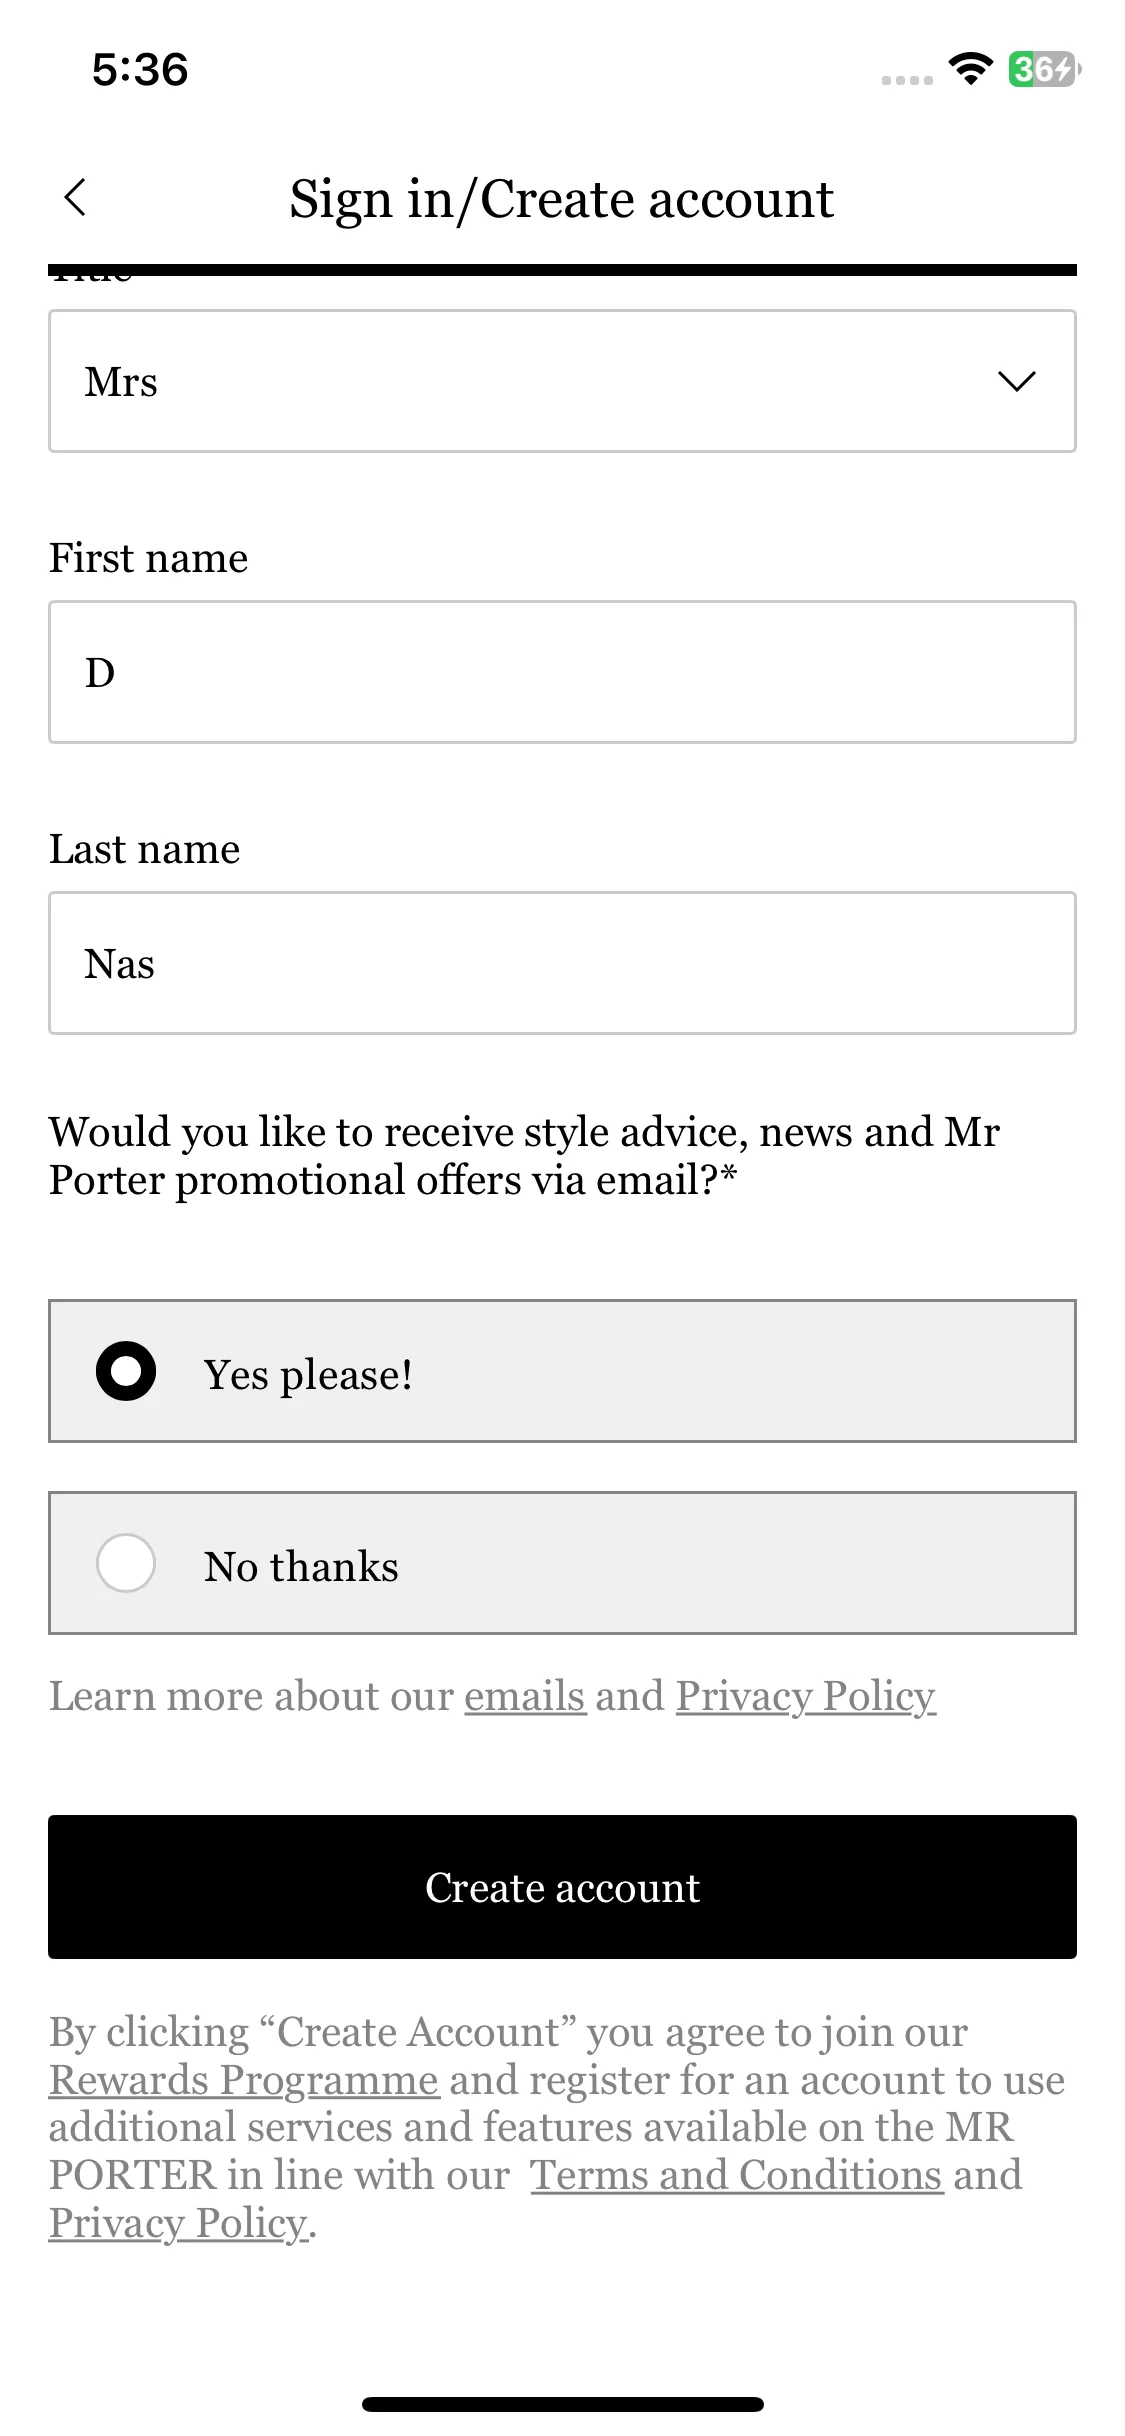Open the Privacy Policy link at bottom

coord(179,2223)
